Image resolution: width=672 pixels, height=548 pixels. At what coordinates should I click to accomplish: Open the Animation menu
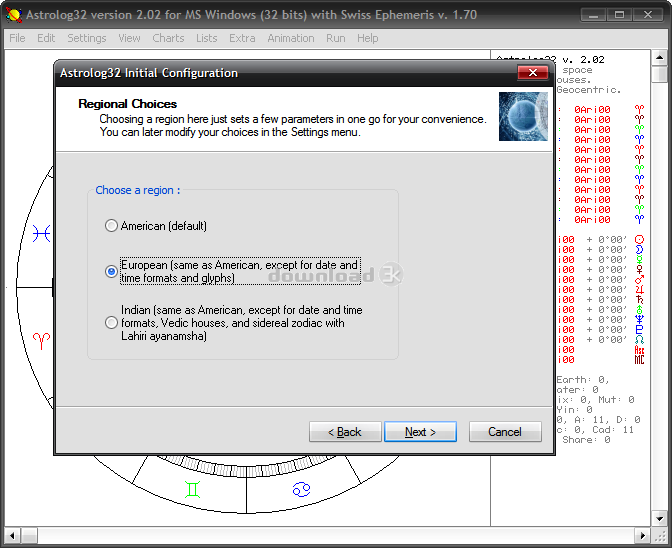pos(291,38)
